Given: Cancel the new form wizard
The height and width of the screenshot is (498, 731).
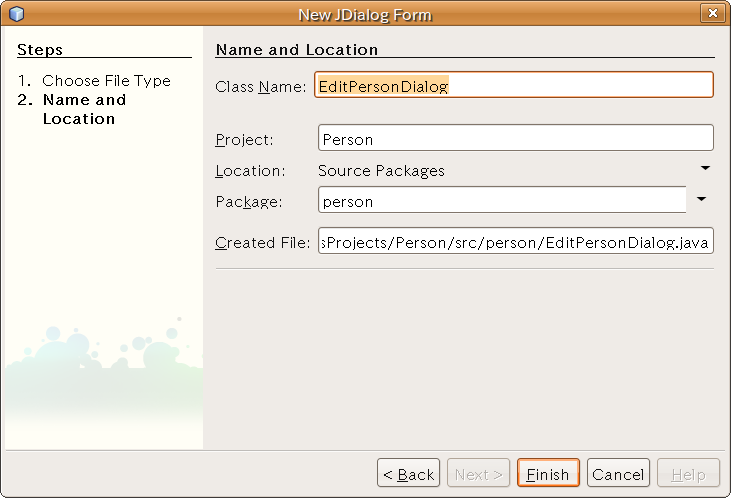Looking at the screenshot, I should (x=617, y=474).
